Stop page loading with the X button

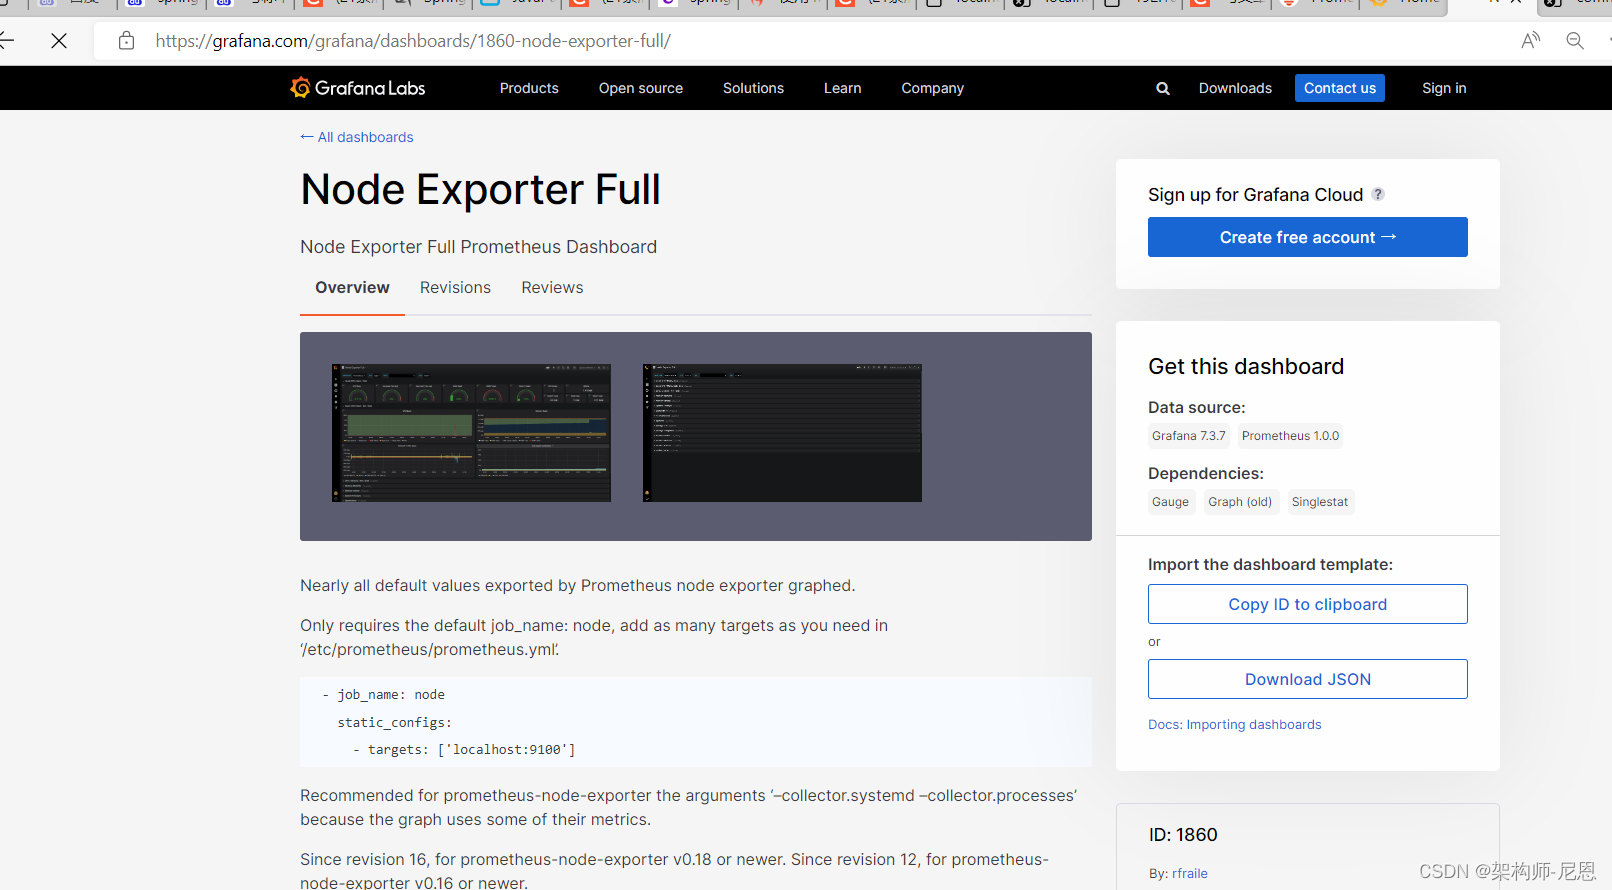pyautogui.click(x=59, y=41)
